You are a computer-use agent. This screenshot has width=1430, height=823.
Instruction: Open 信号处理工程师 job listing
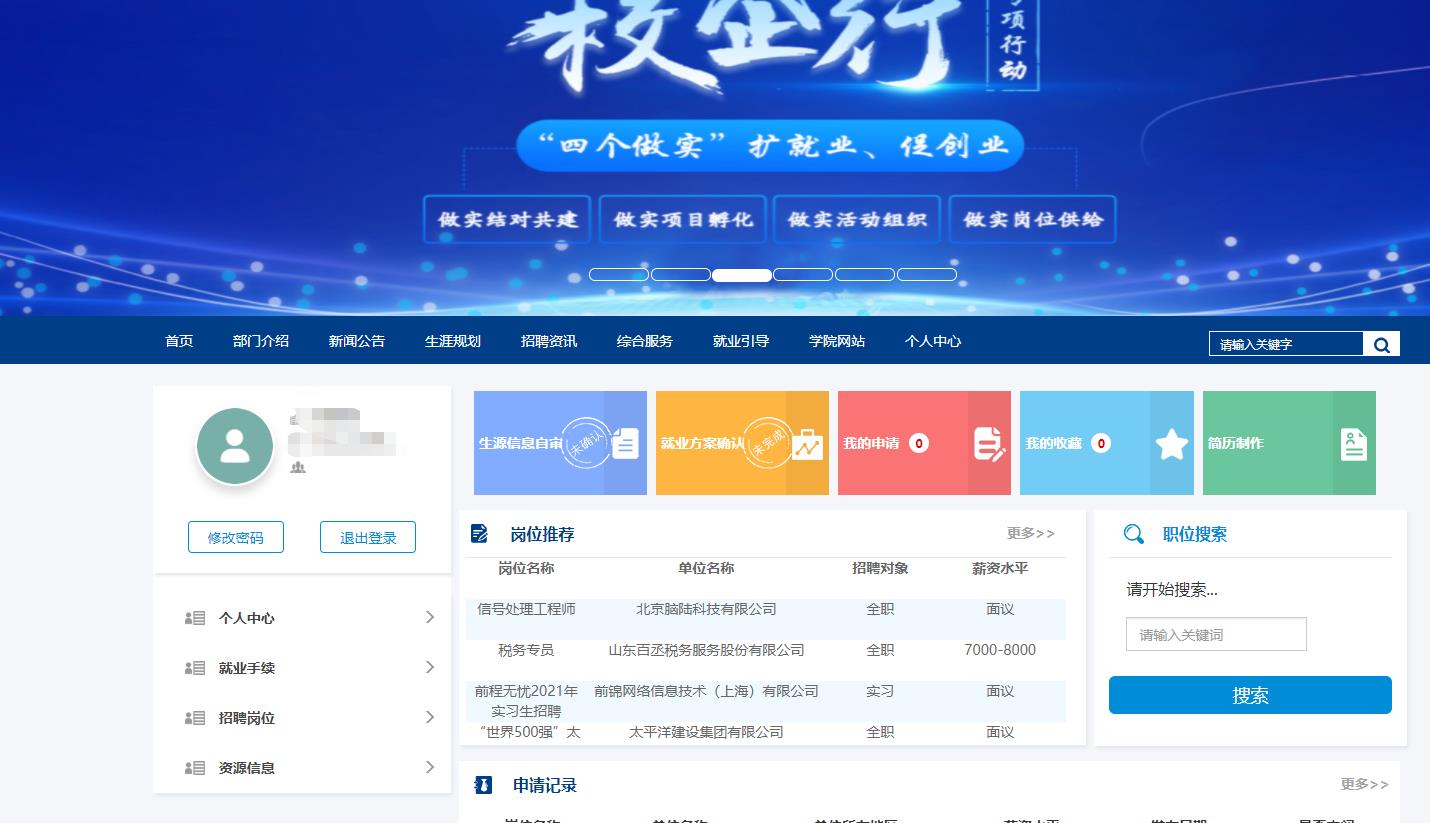(x=526, y=609)
